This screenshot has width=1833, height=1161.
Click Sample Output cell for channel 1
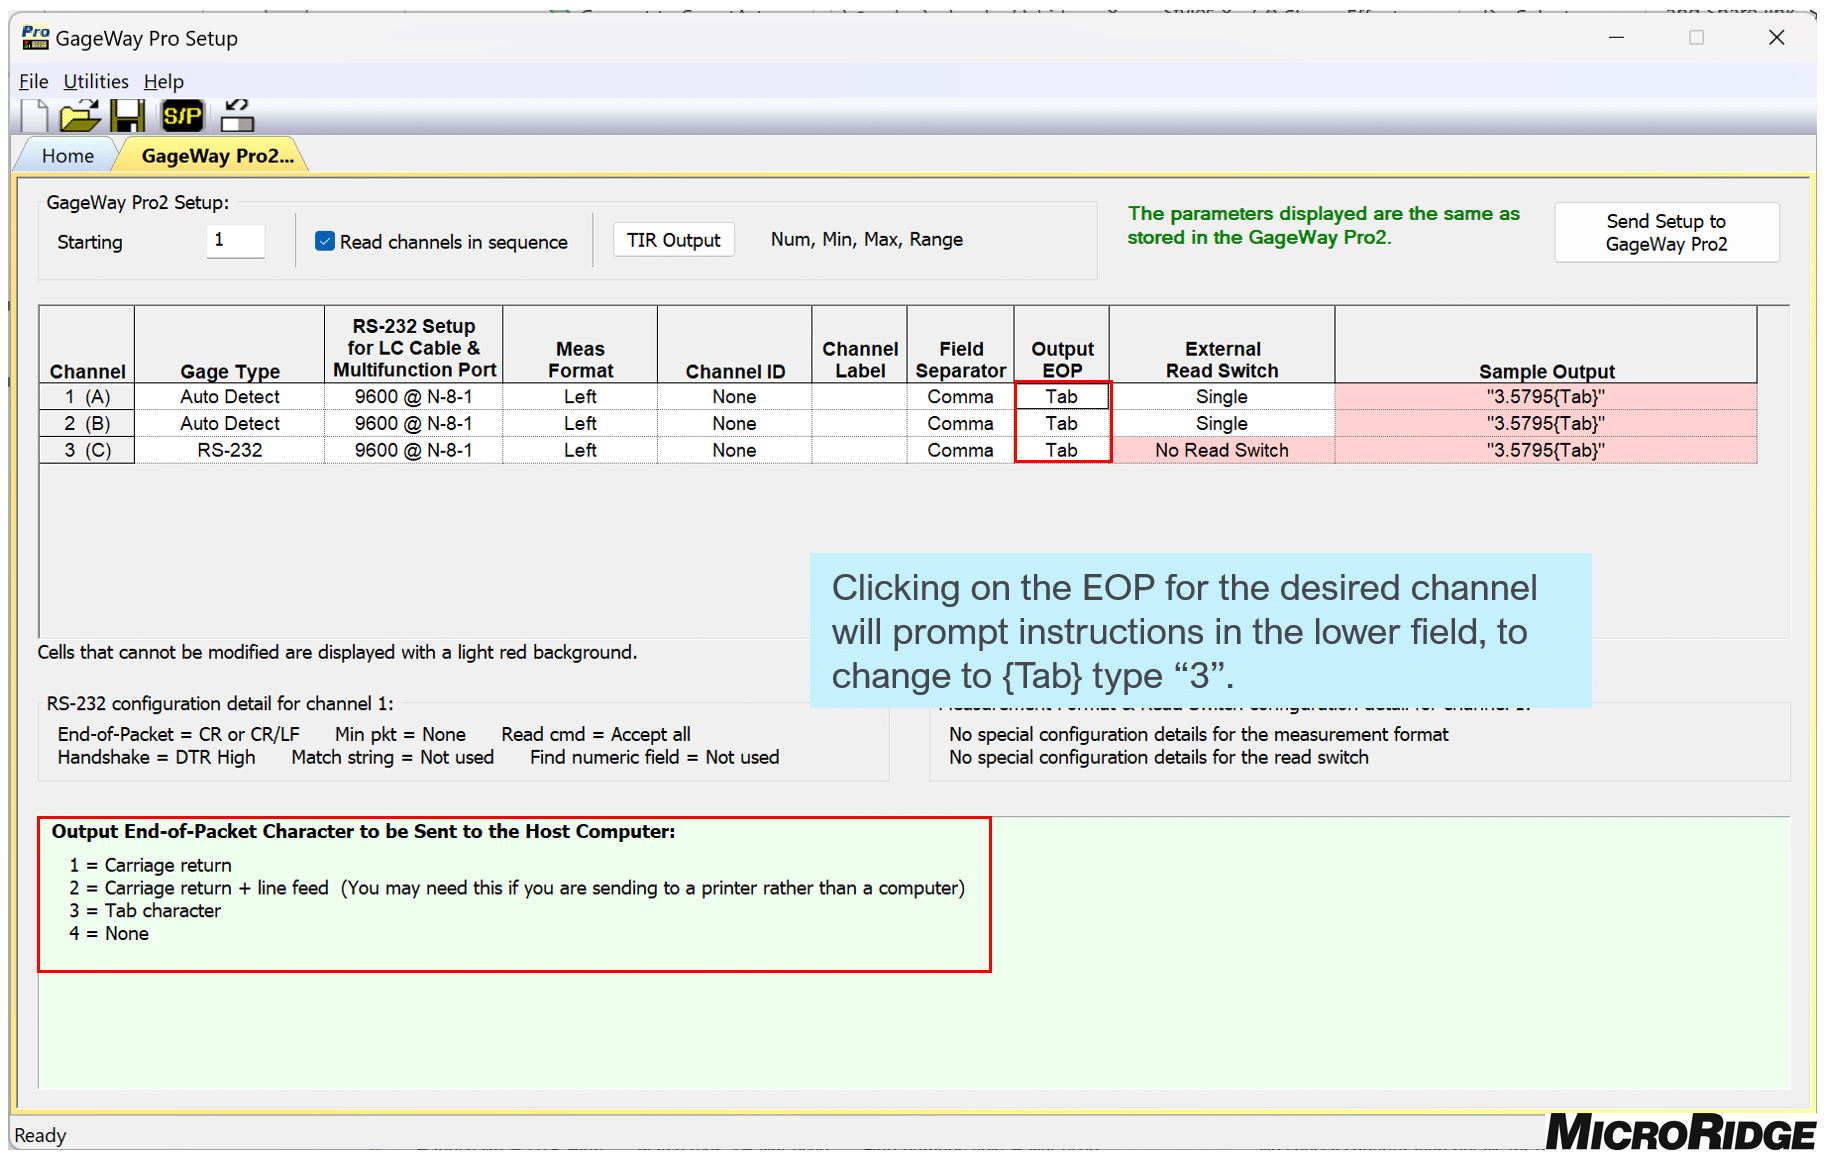[1546, 396]
